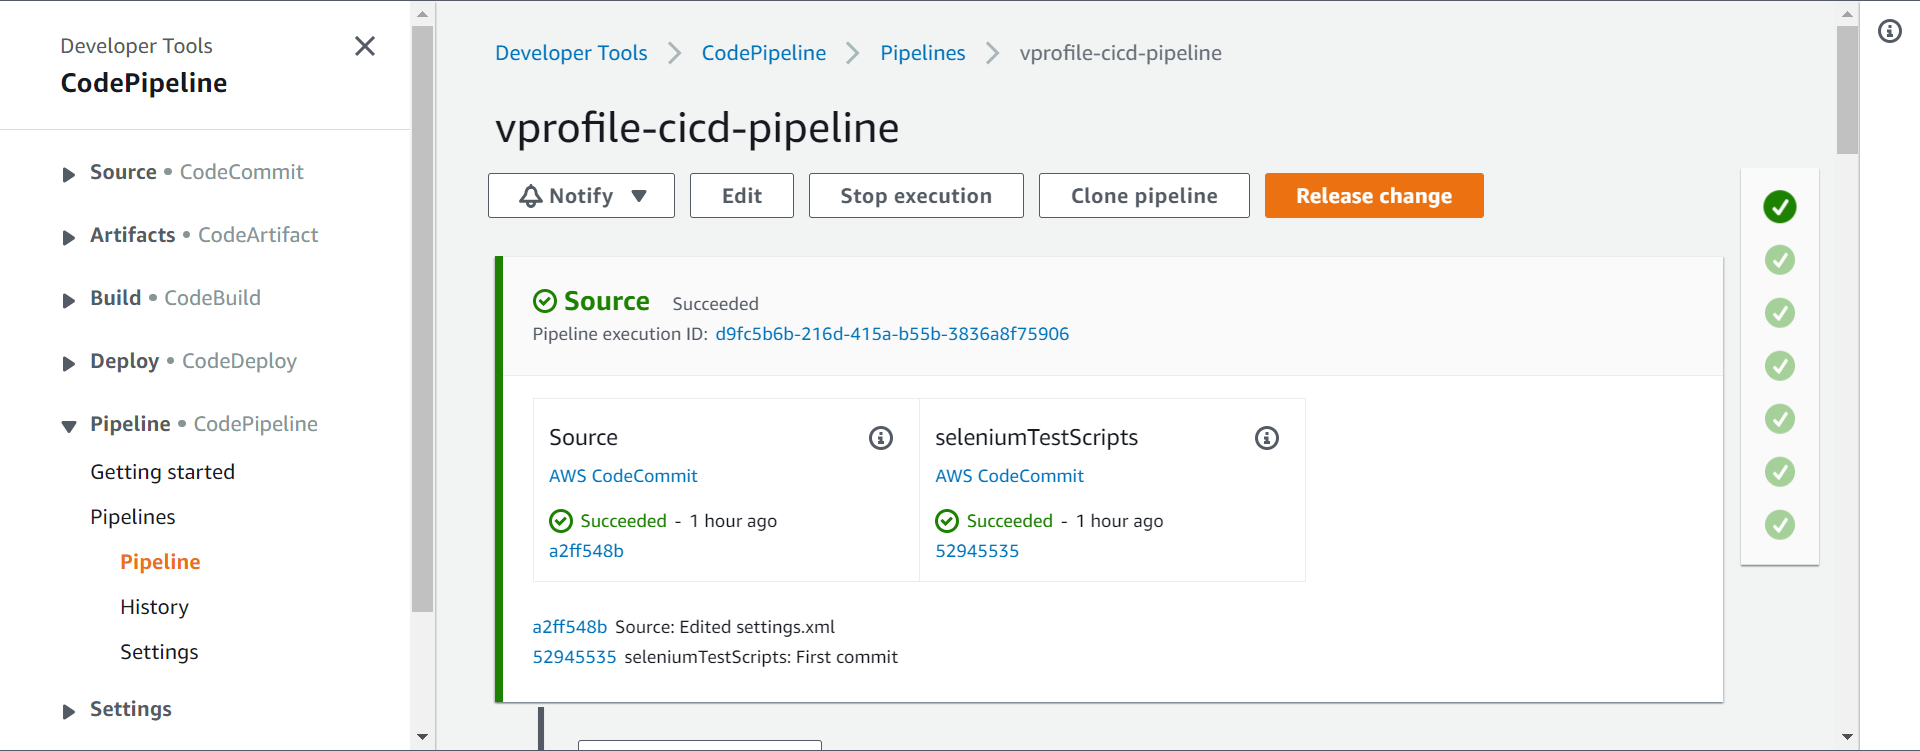Open commit a2ff548b link in Source card
The image size is (1920, 751).
pyautogui.click(x=586, y=551)
